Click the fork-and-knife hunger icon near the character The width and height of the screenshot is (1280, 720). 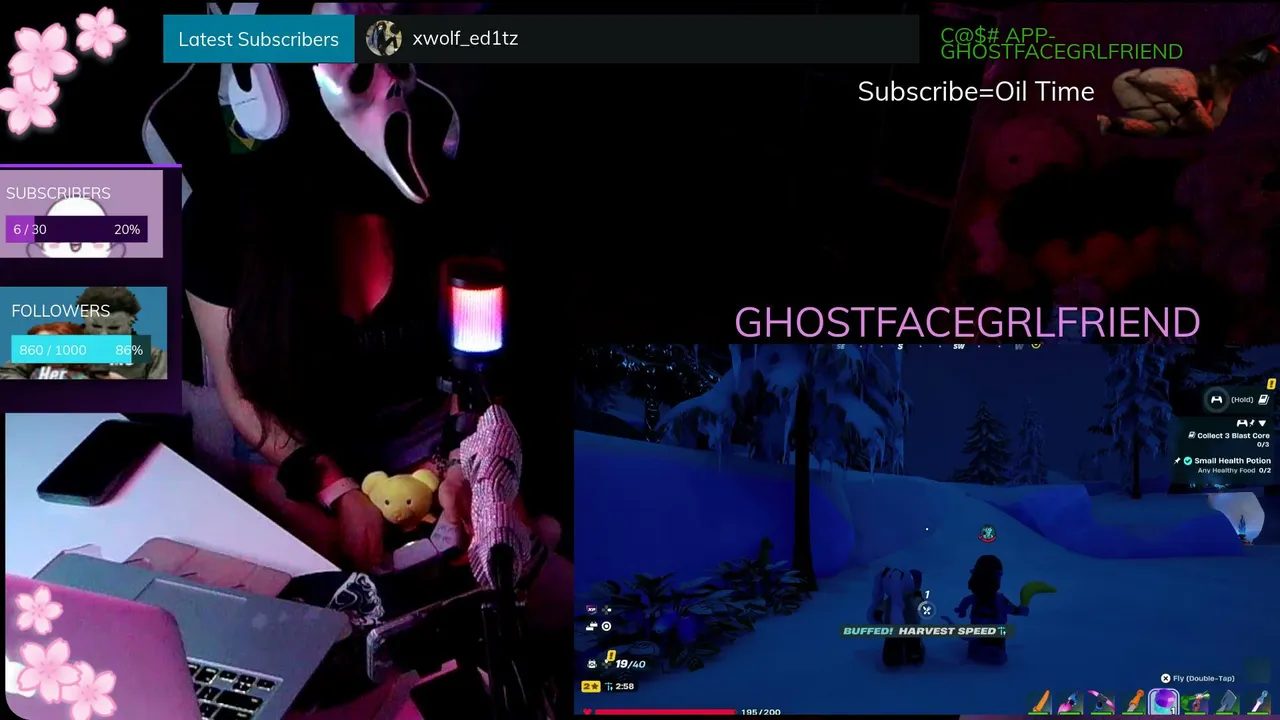(926, 610)
